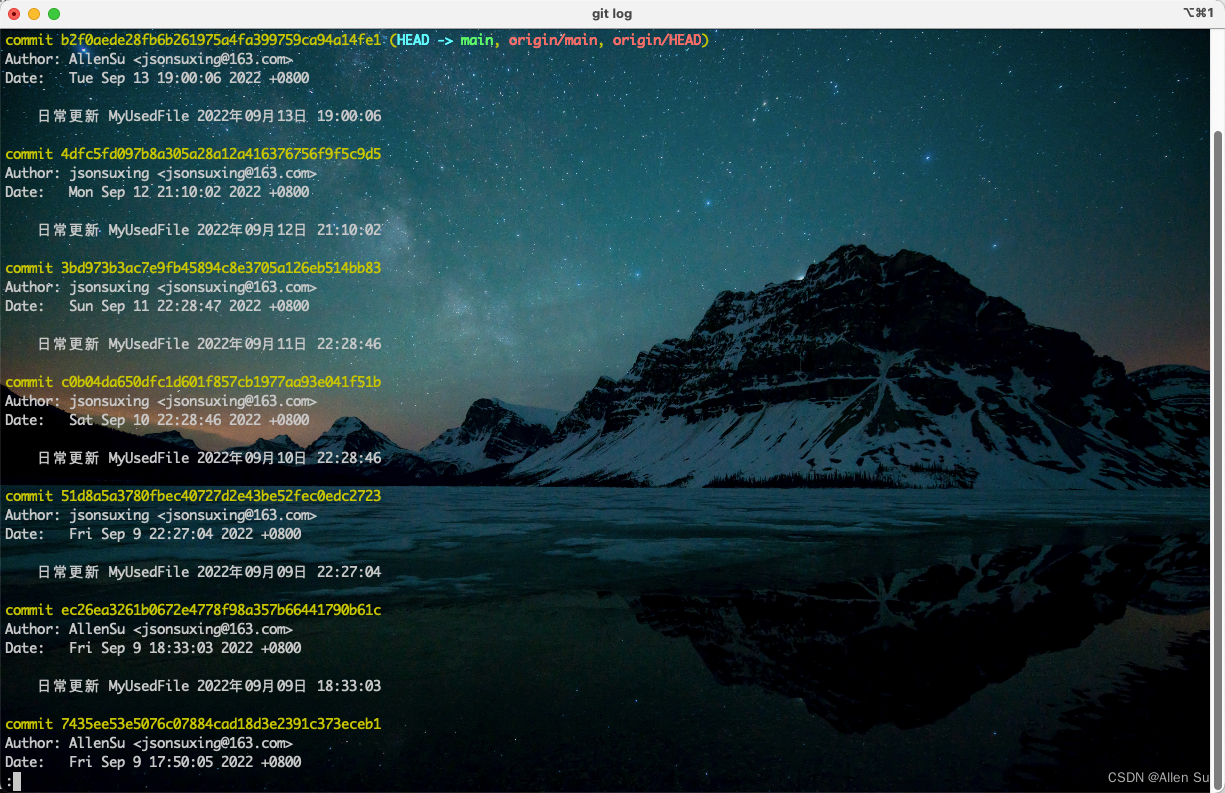This screenshot has width=1225, height=793.
Task: Click the red close window button
Action: (14, 14)
